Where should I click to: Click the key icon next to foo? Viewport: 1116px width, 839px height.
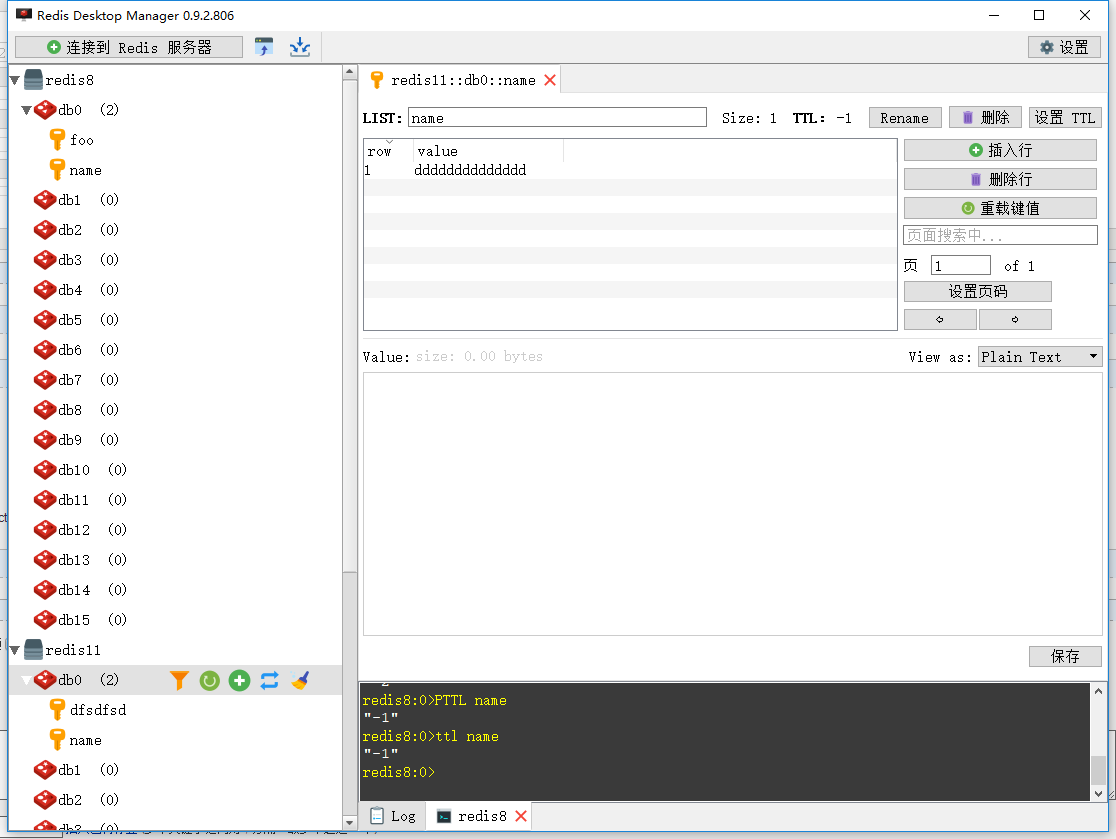58,139
